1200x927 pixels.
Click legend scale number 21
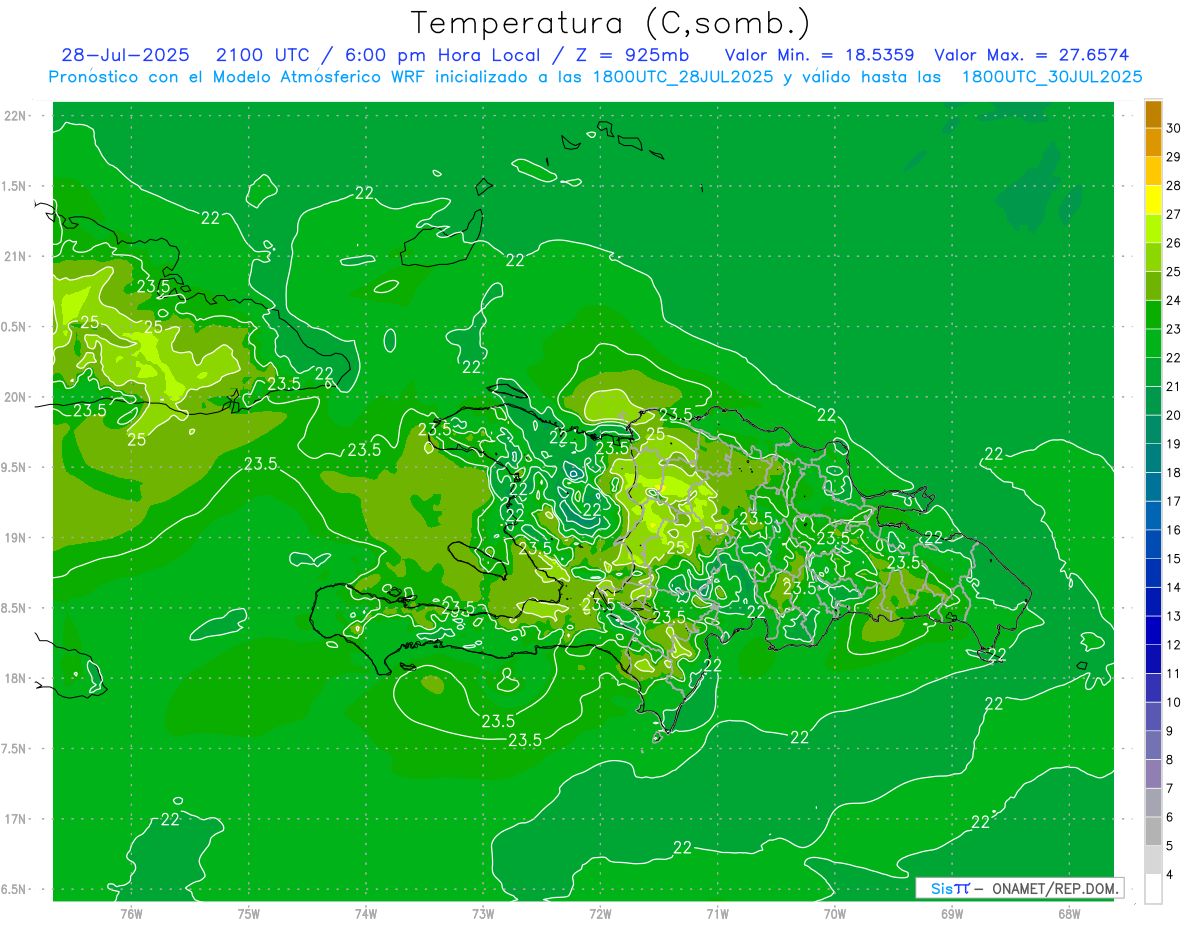[x=1174, y=387]
